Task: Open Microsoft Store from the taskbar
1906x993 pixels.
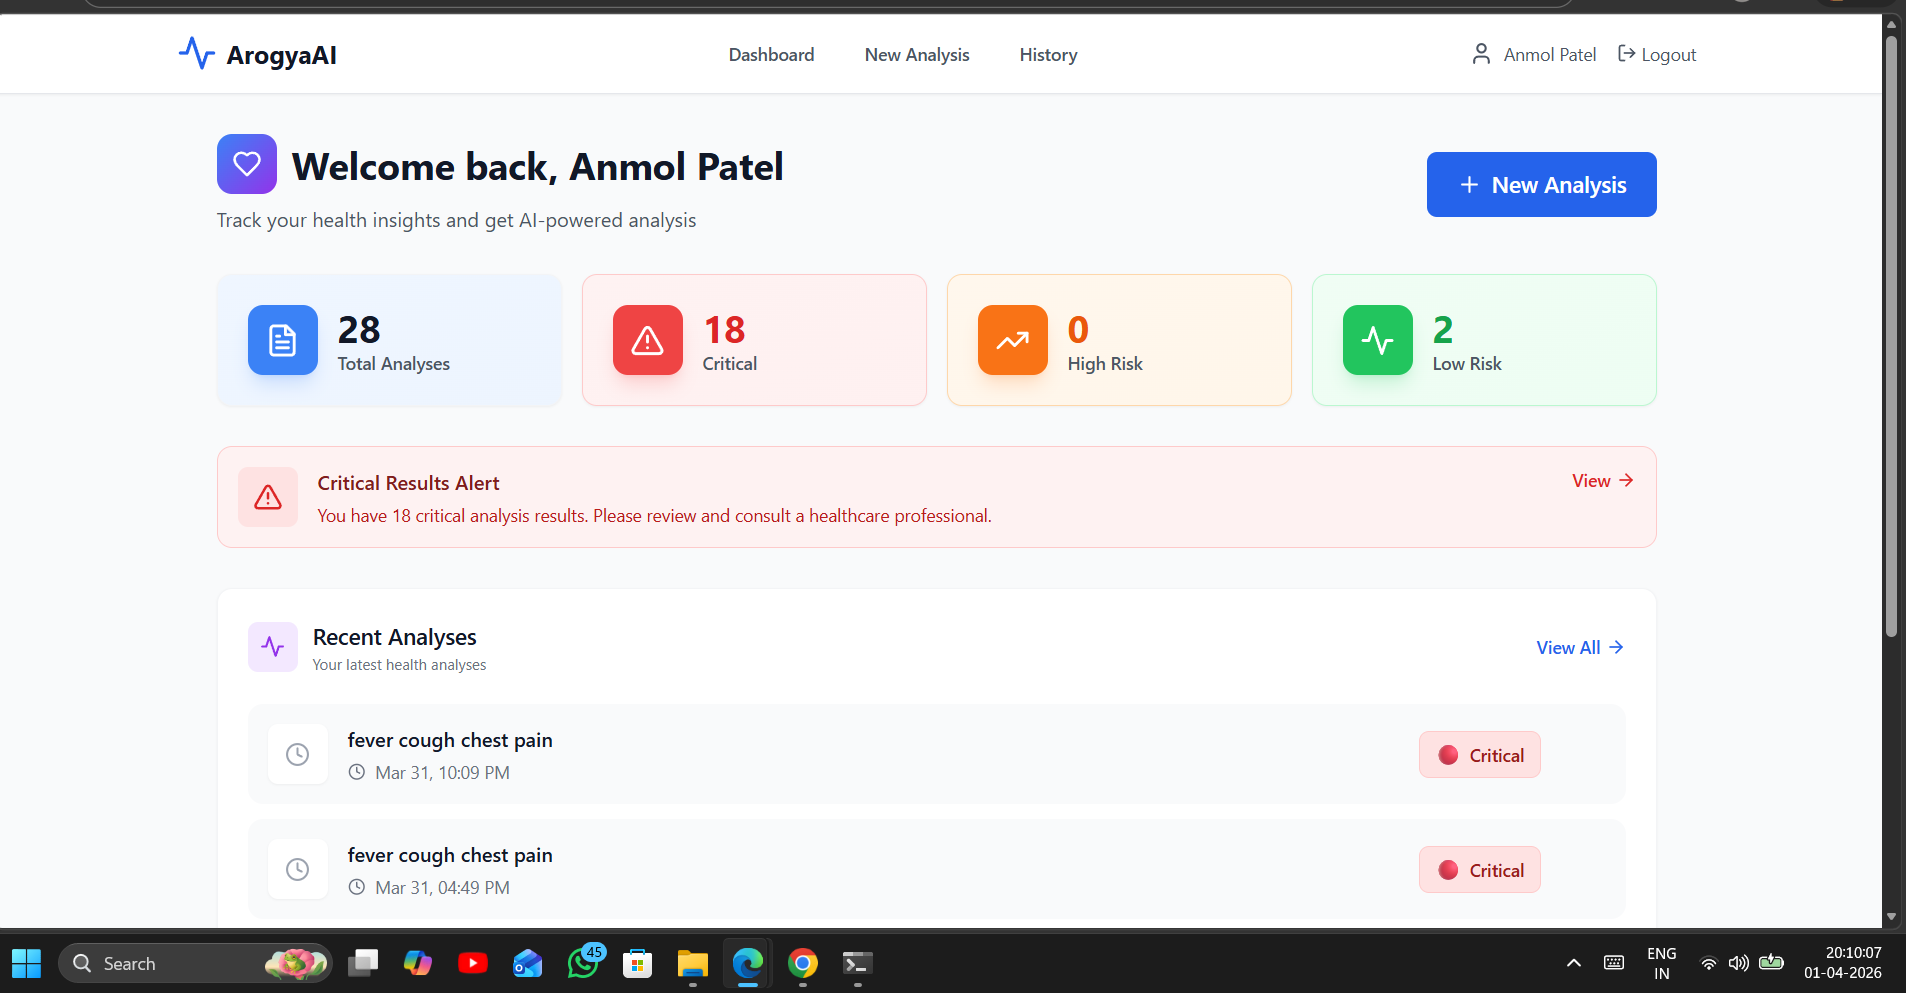Action: [x=638, y=963]
